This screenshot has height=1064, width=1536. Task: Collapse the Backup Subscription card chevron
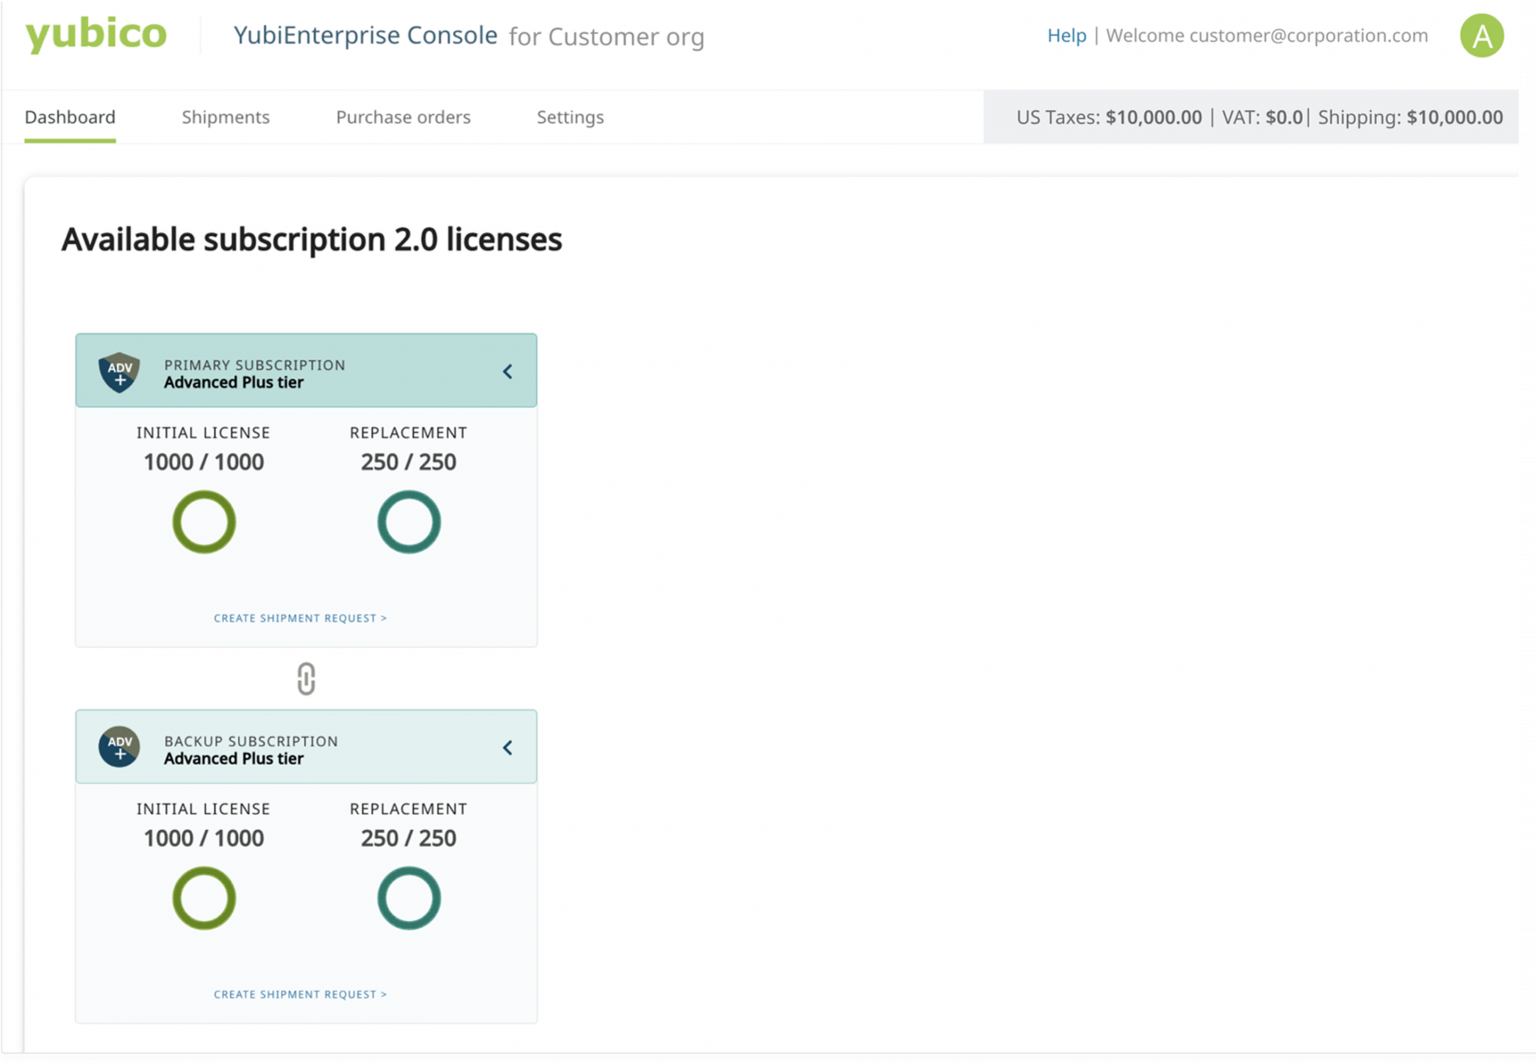[507, 748]
